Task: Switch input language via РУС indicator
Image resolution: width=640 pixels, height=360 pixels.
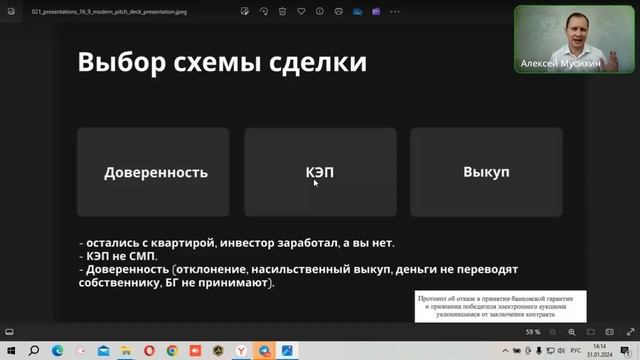Action: [576, 351]
